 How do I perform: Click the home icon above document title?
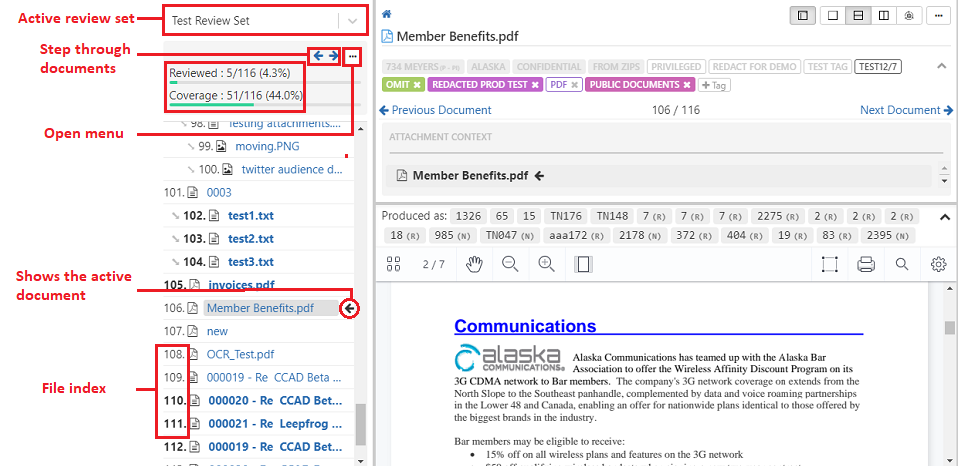(x=387, y=14)
